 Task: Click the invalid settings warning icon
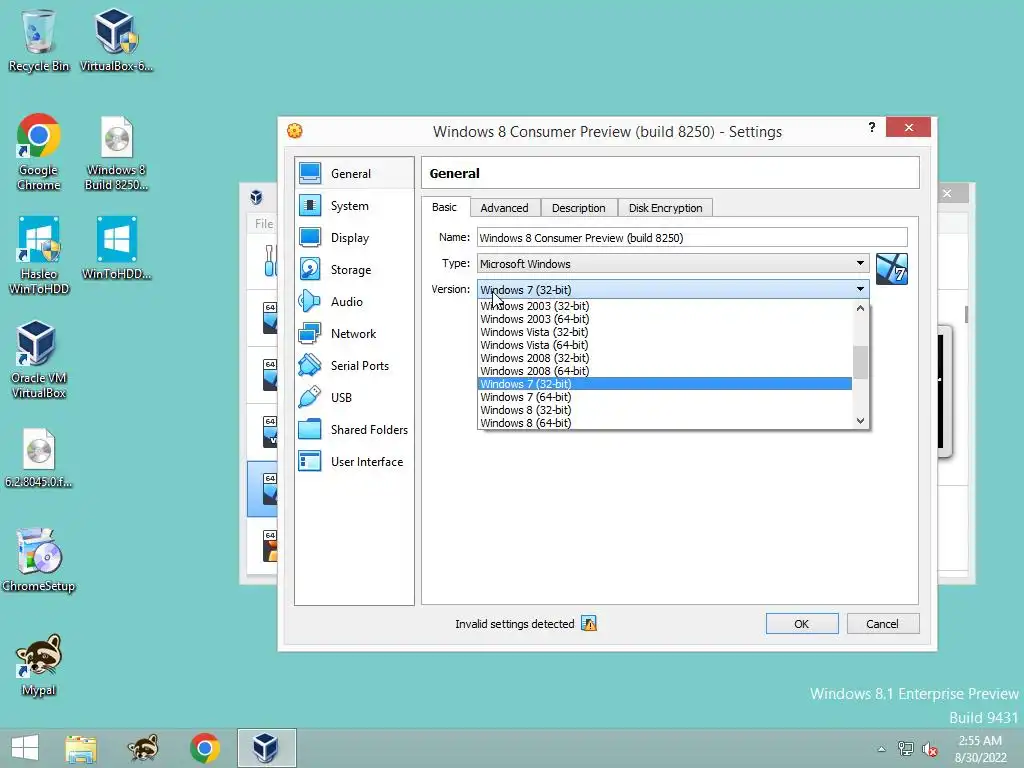click(x=589, y=624)
